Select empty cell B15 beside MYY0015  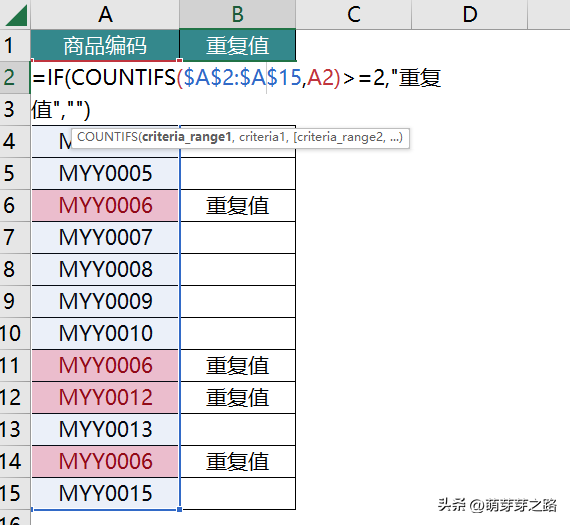[238, 493]
